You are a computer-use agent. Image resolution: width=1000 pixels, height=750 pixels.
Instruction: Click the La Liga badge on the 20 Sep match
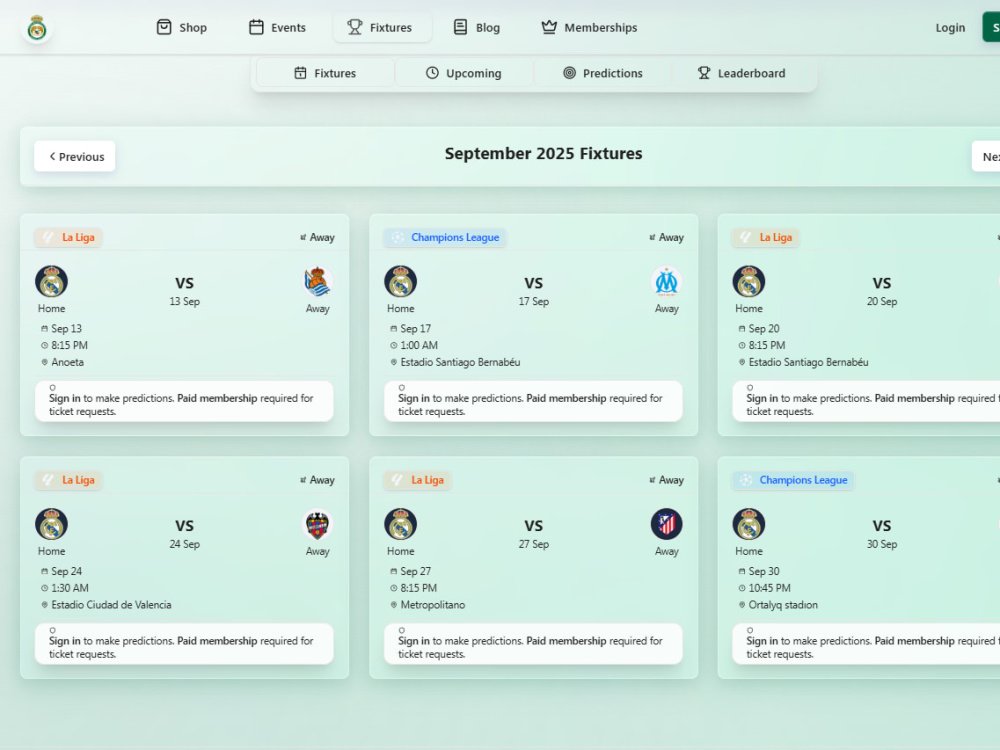click(766, 237)
